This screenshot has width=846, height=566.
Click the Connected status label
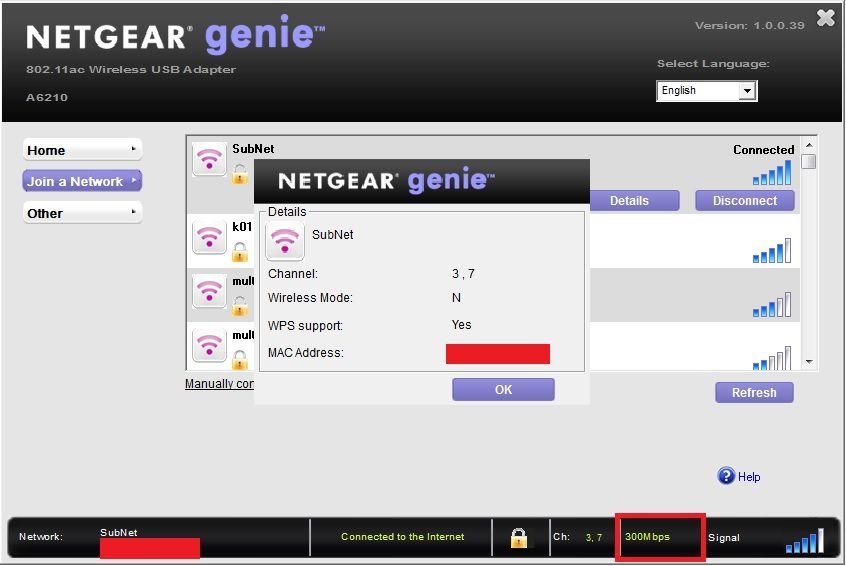(x=763, y=150)
